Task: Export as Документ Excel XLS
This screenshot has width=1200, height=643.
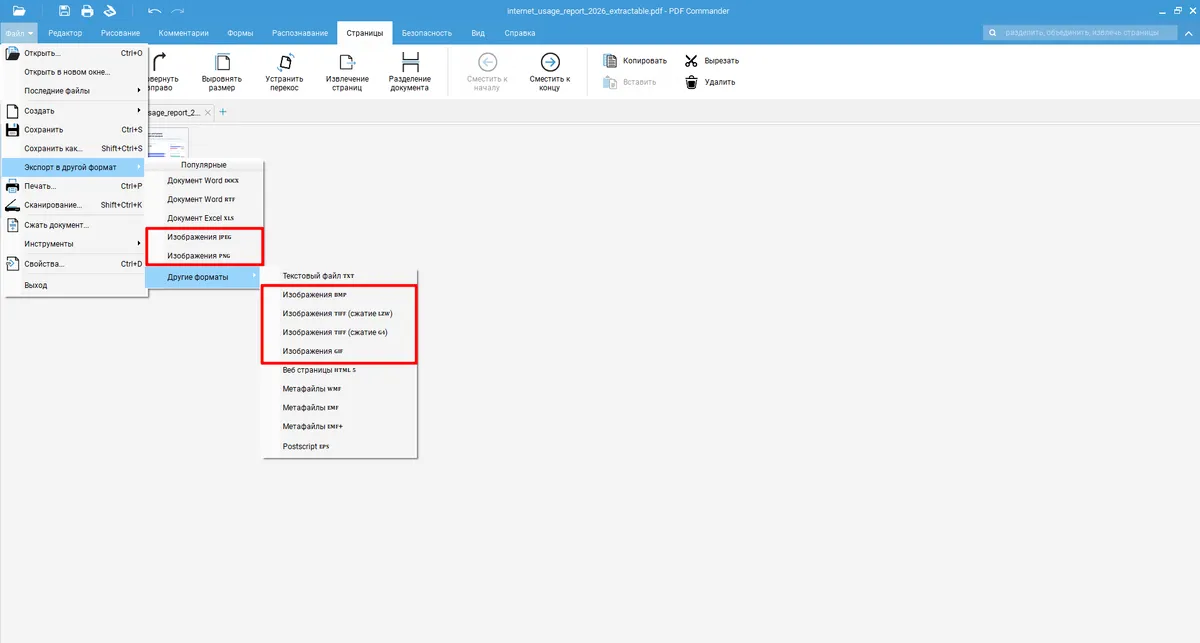Action: [x=204, y=218]
